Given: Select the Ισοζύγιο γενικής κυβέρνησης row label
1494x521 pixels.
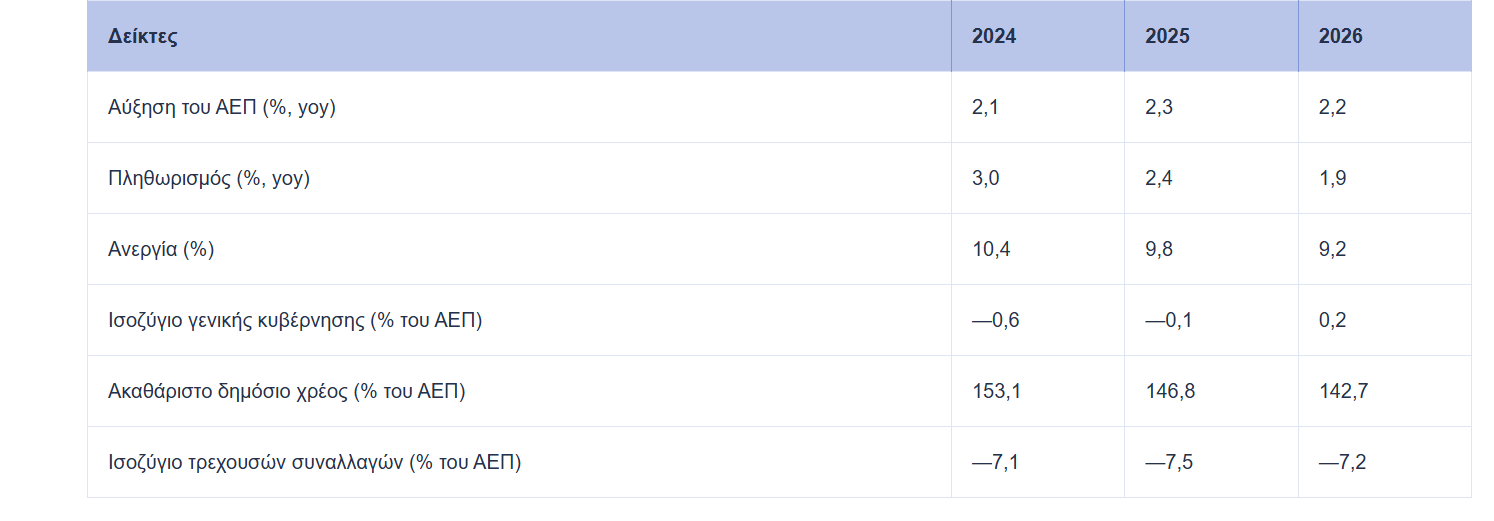Looking at the screenshot, I should 295,321.
